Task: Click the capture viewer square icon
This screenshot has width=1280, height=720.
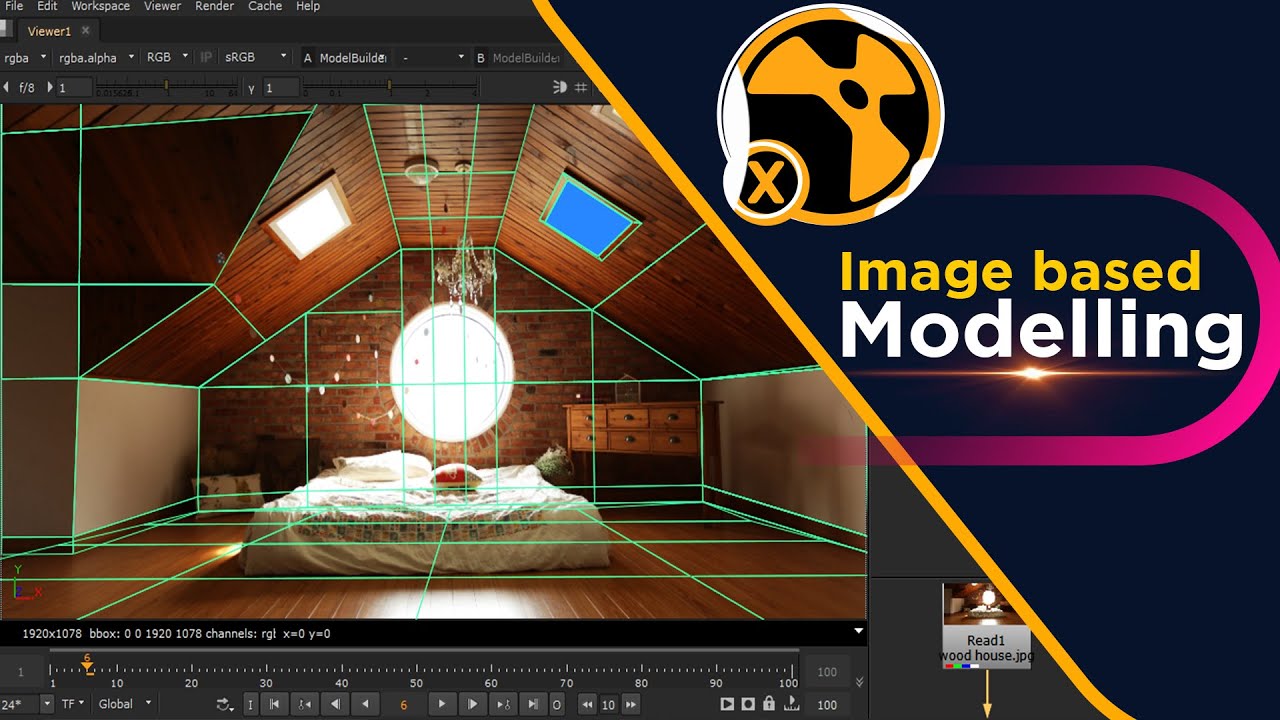Action: click(748, 704)
